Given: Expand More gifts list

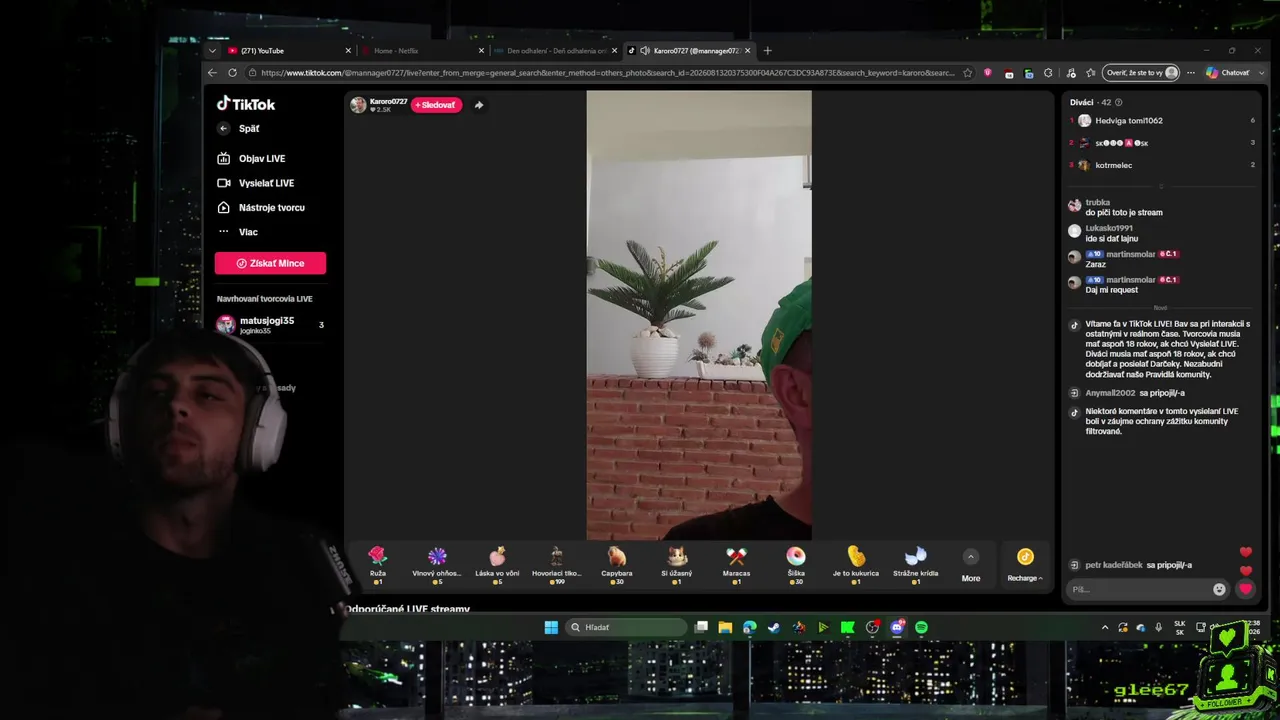Looking at the screenshot, I should pos(971,565).
